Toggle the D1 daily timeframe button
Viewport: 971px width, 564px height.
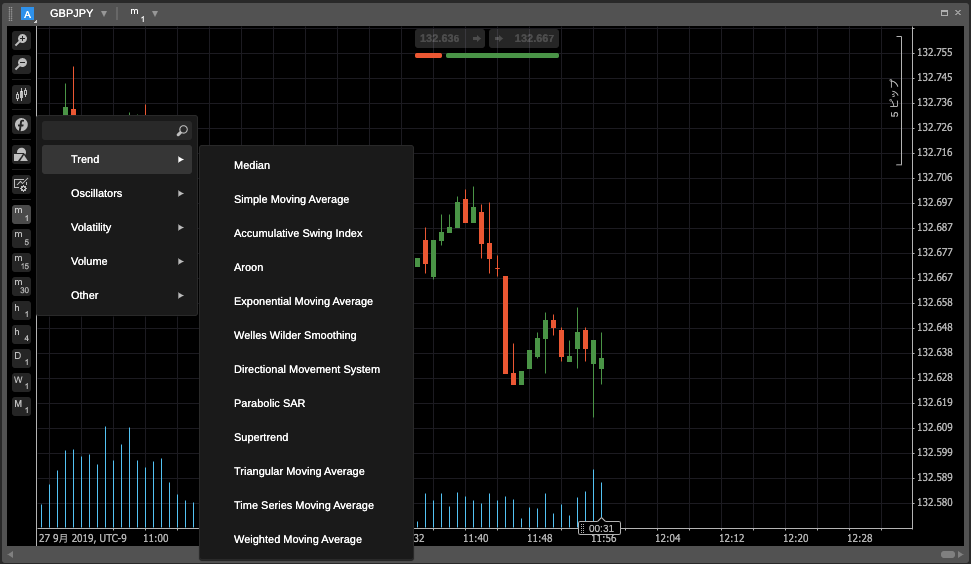coord(21,358)
